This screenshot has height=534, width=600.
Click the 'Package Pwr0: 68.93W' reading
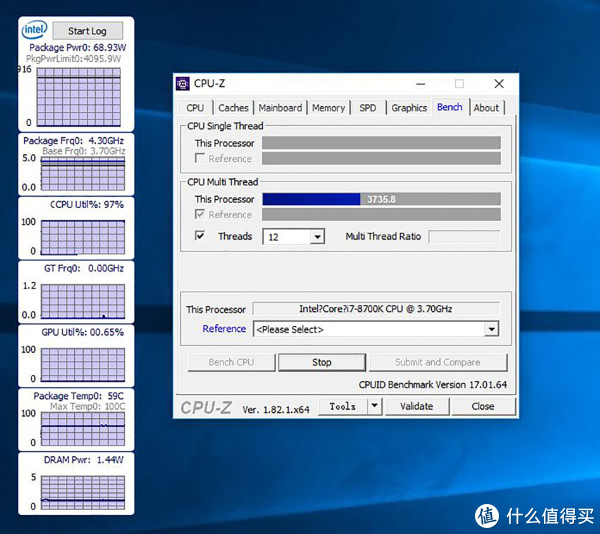(78, 47)
